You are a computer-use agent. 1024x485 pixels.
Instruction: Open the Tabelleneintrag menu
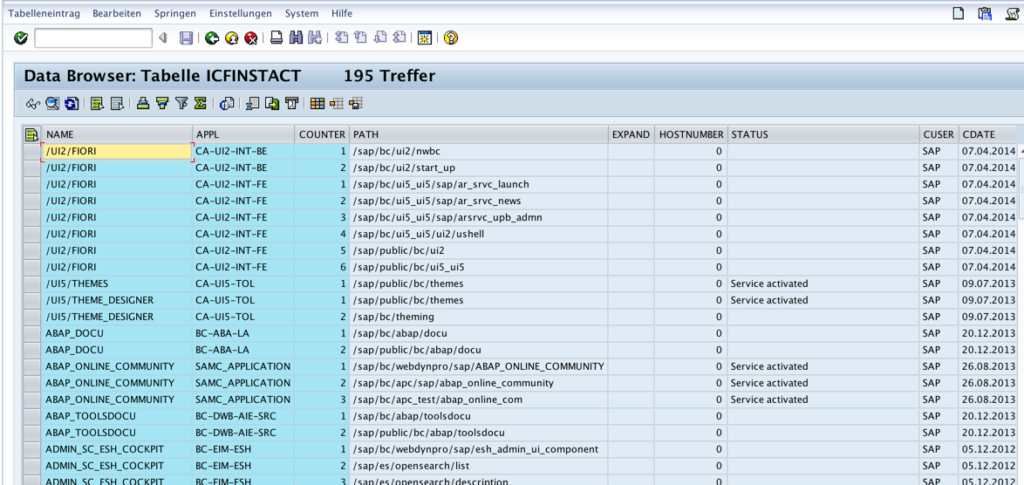[44, 13]
